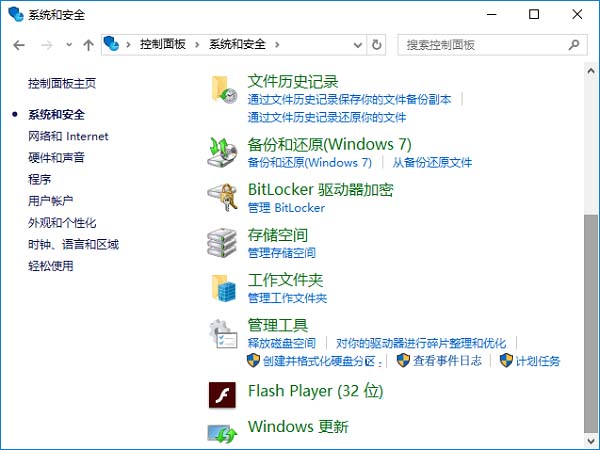
Task: Click 查看事件日志 link text
Action: pos(447,360)
